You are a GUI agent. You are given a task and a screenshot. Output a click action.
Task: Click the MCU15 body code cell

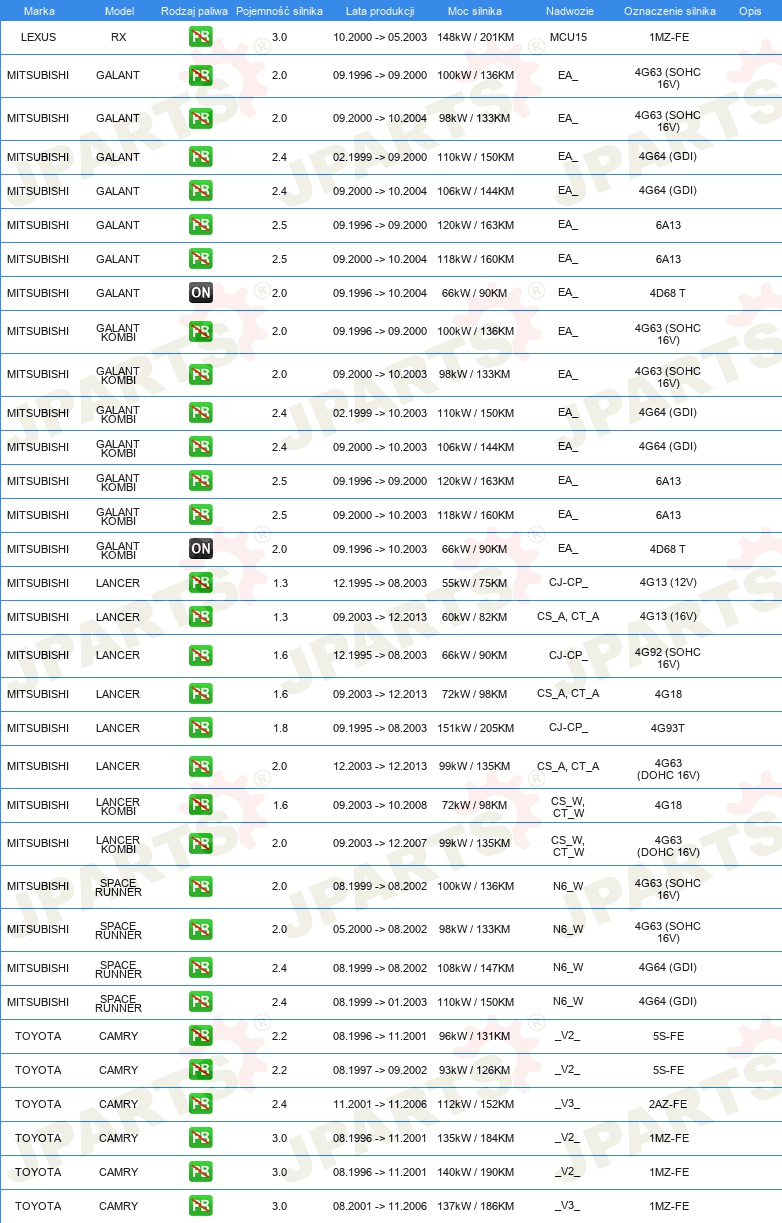coord(568,37)
